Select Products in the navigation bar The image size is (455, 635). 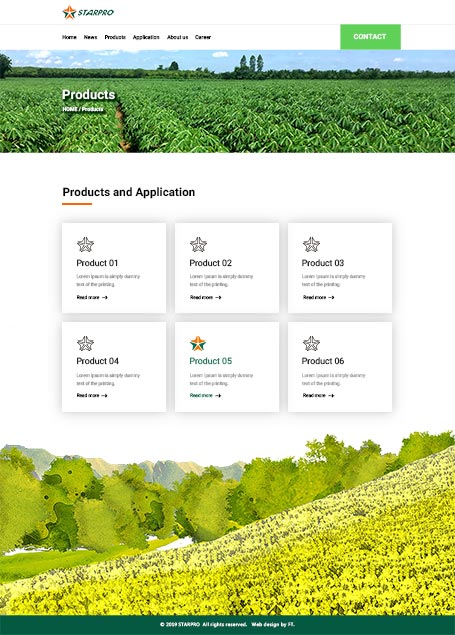coord(115,37)
